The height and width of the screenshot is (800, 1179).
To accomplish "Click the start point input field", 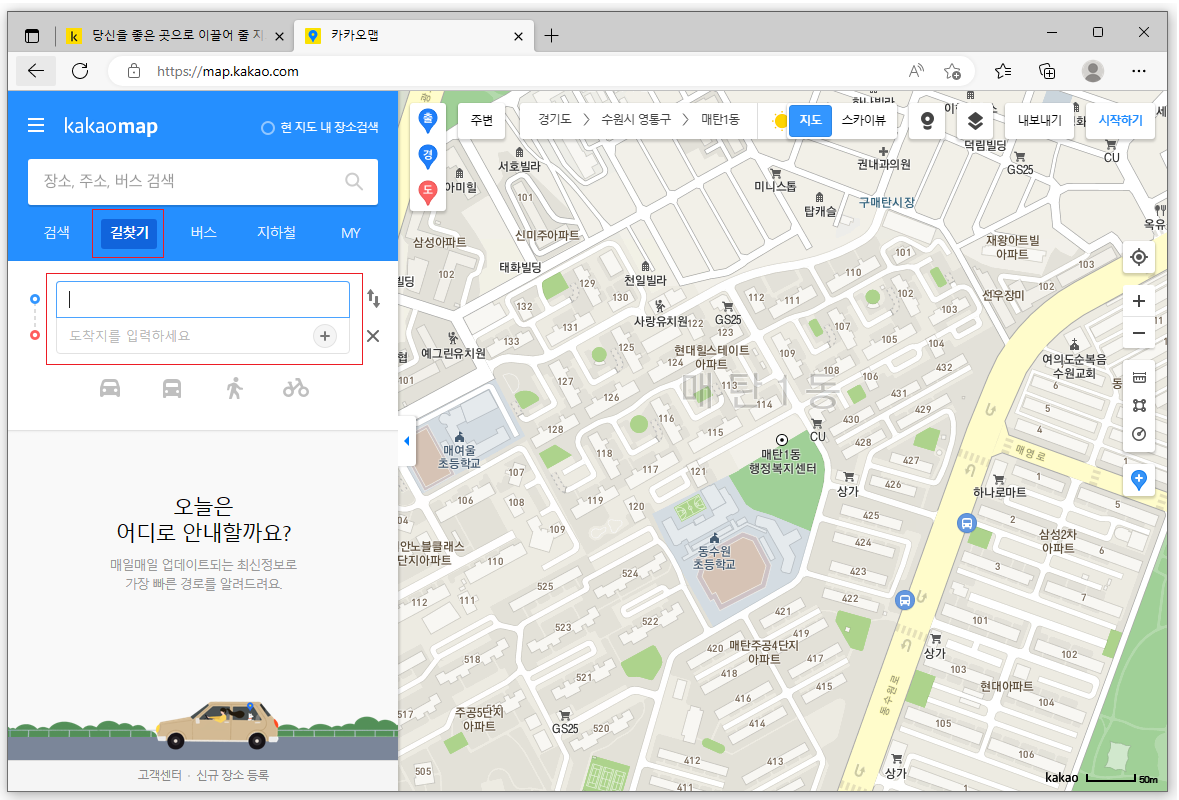I will point(203,299).
